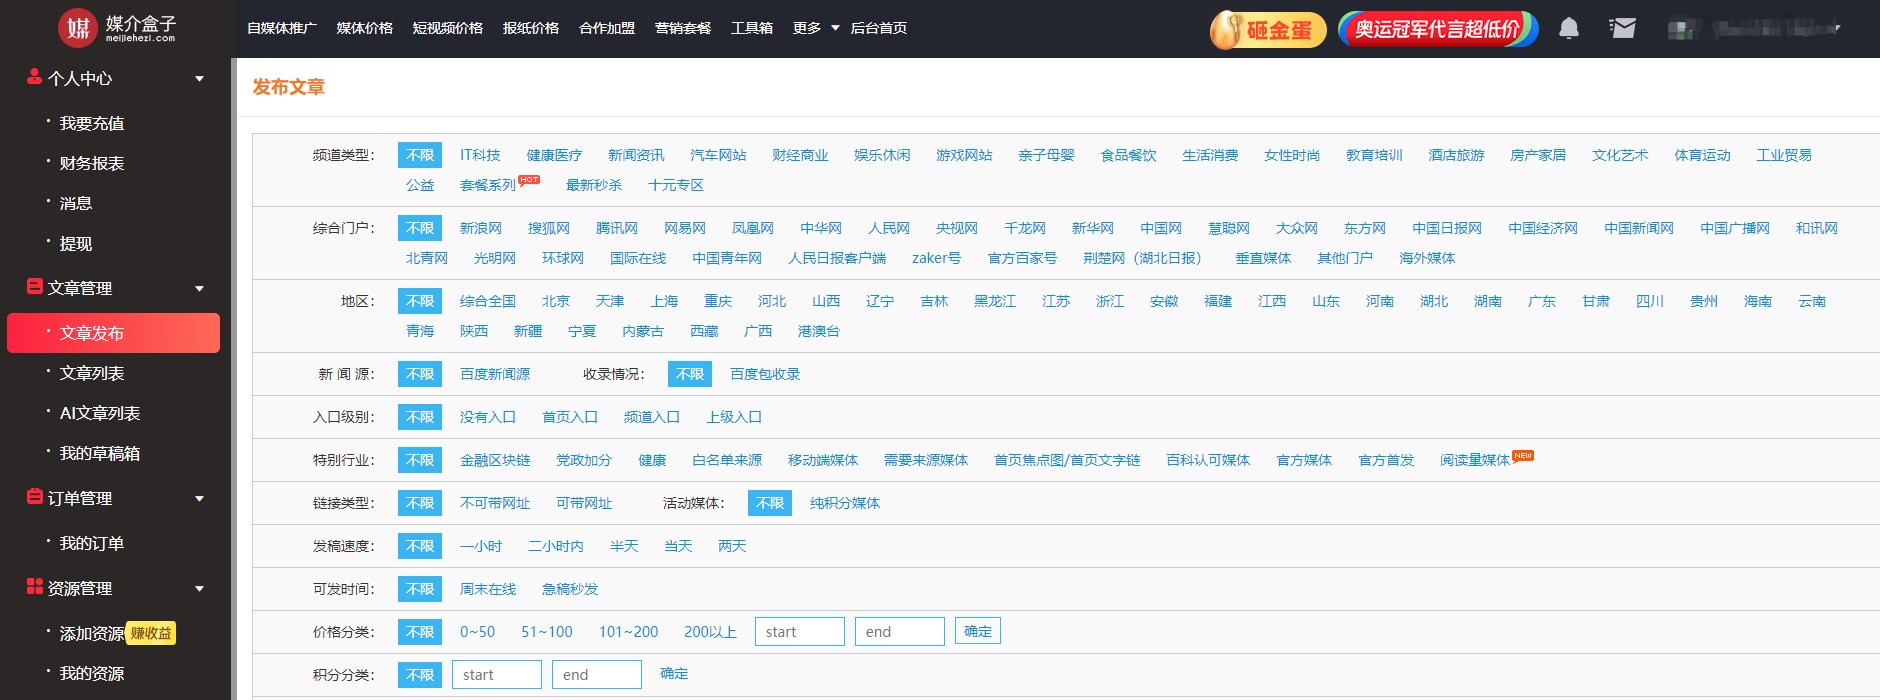
Task: Open 自媒体推广 in top navigation
Action: click(x=282, y=28)
